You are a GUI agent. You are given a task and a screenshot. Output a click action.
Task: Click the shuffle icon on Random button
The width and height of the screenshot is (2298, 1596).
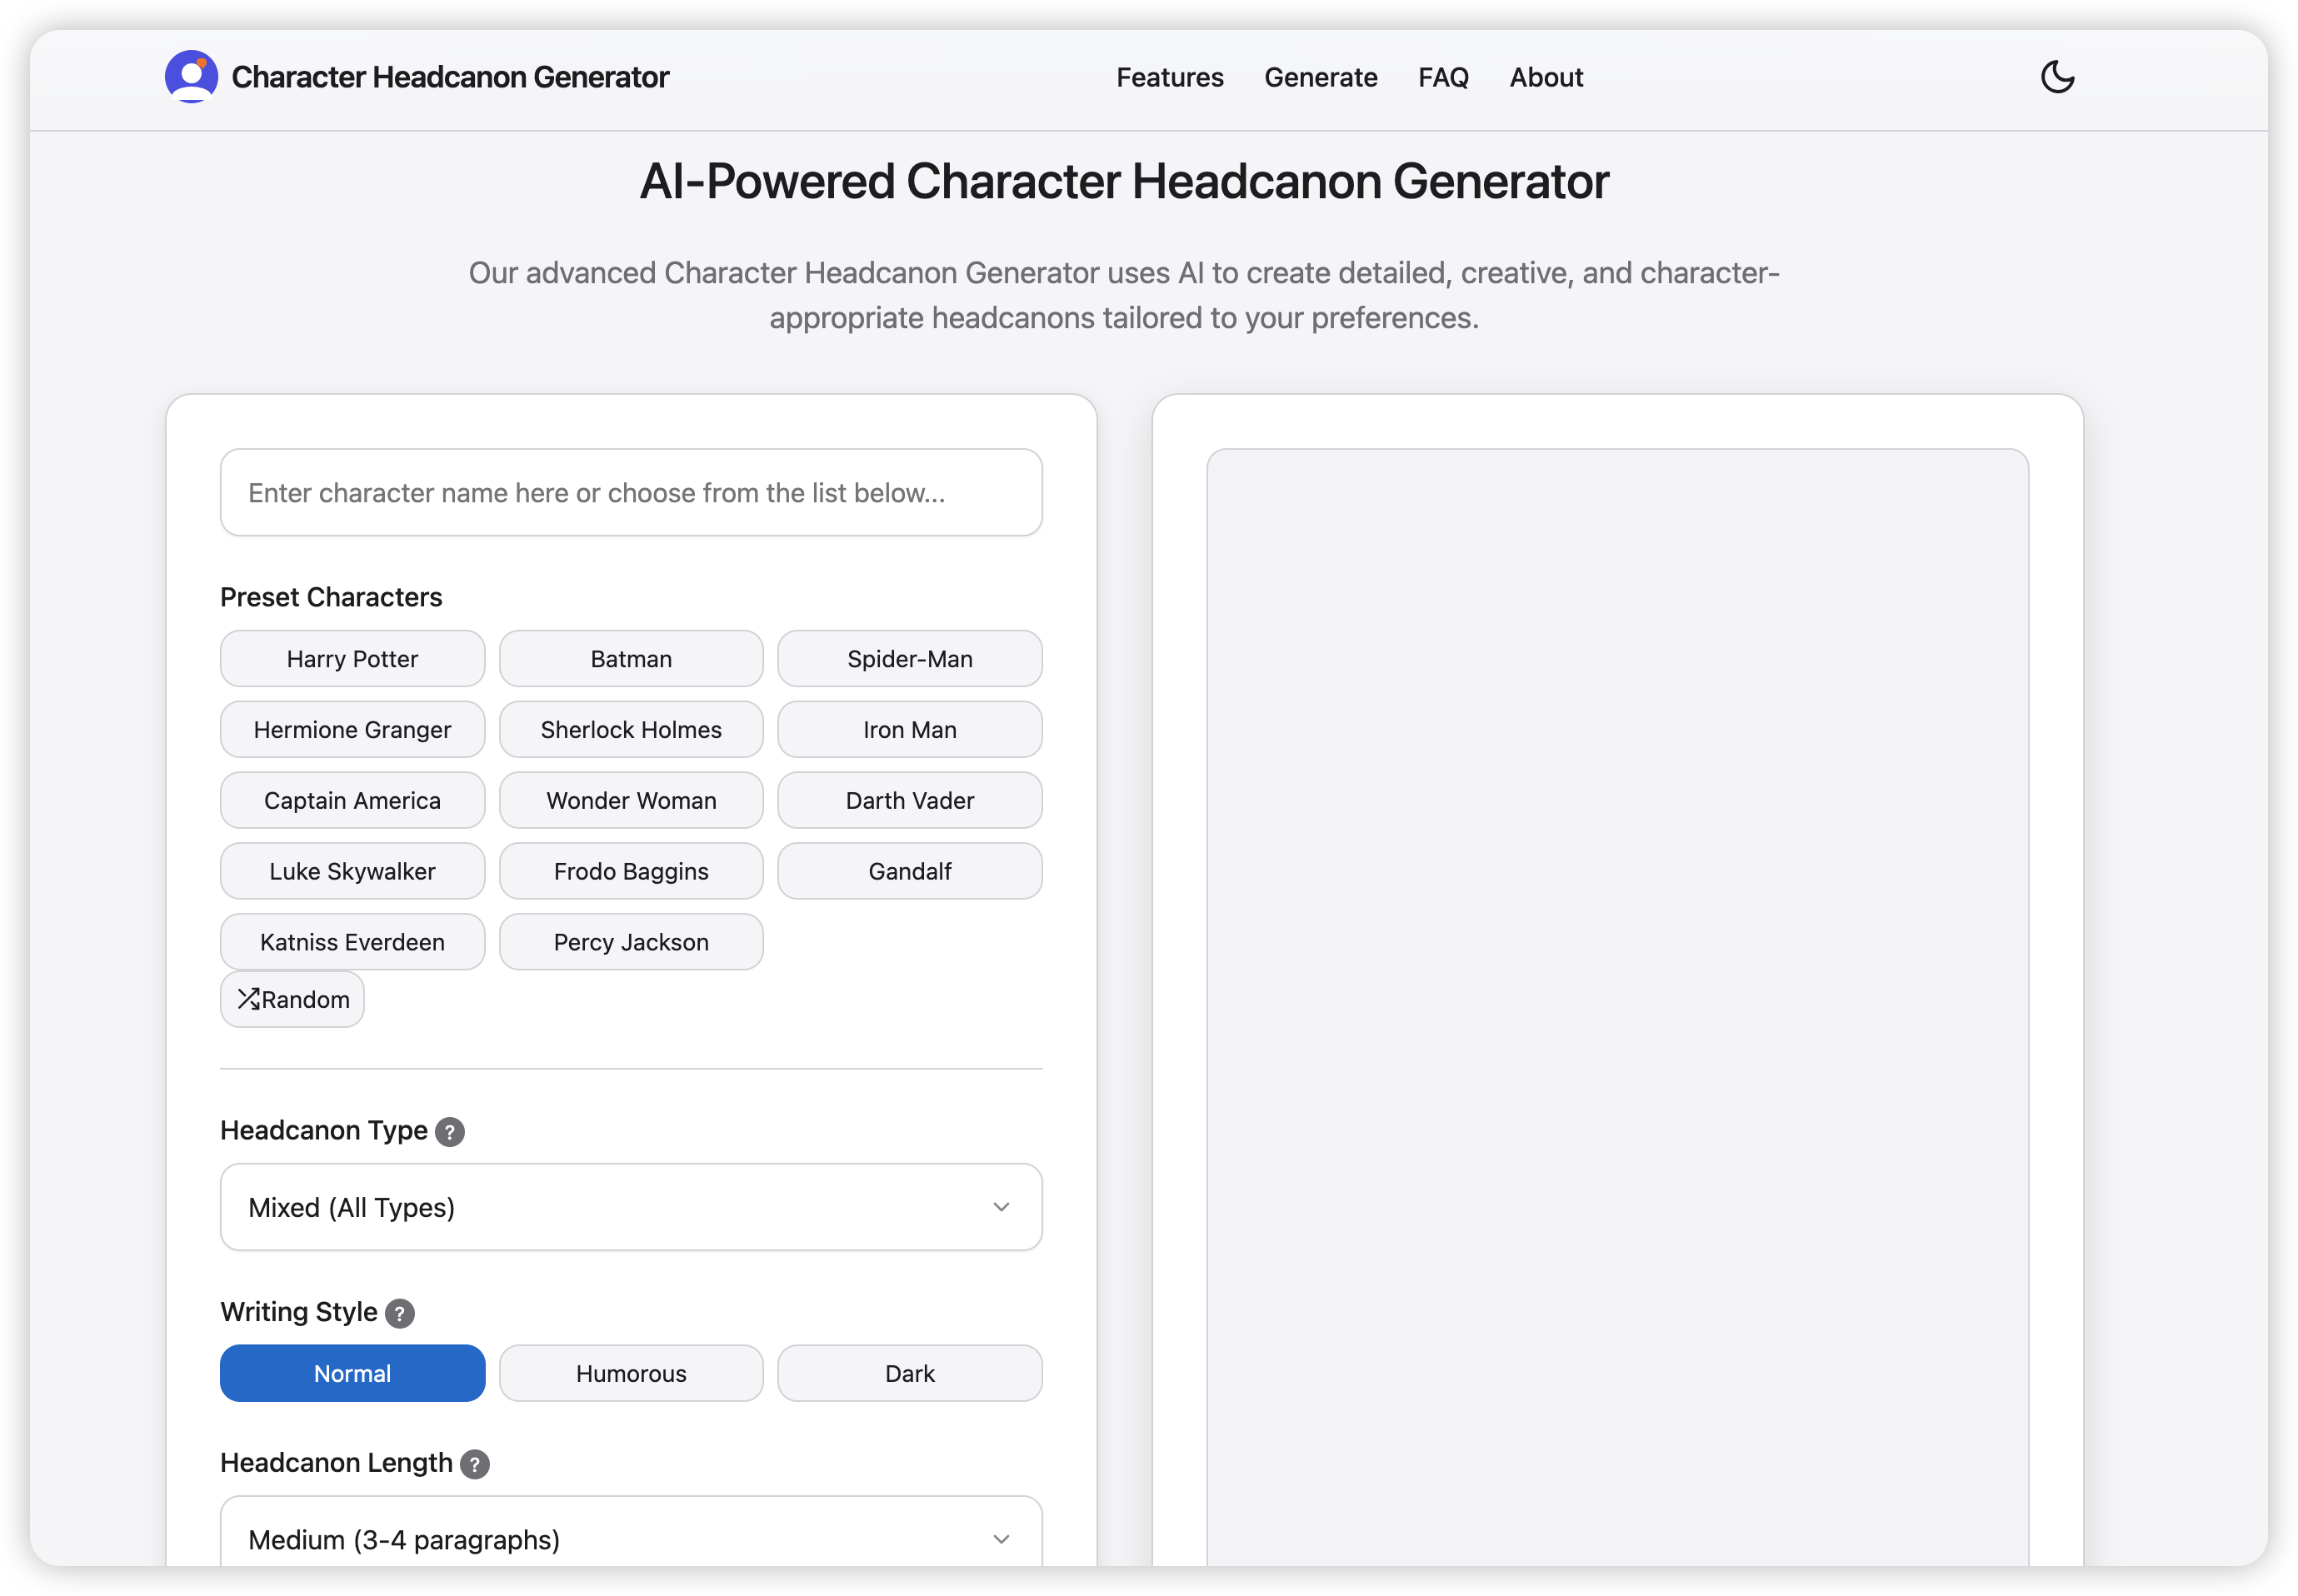tap(250, 998)
